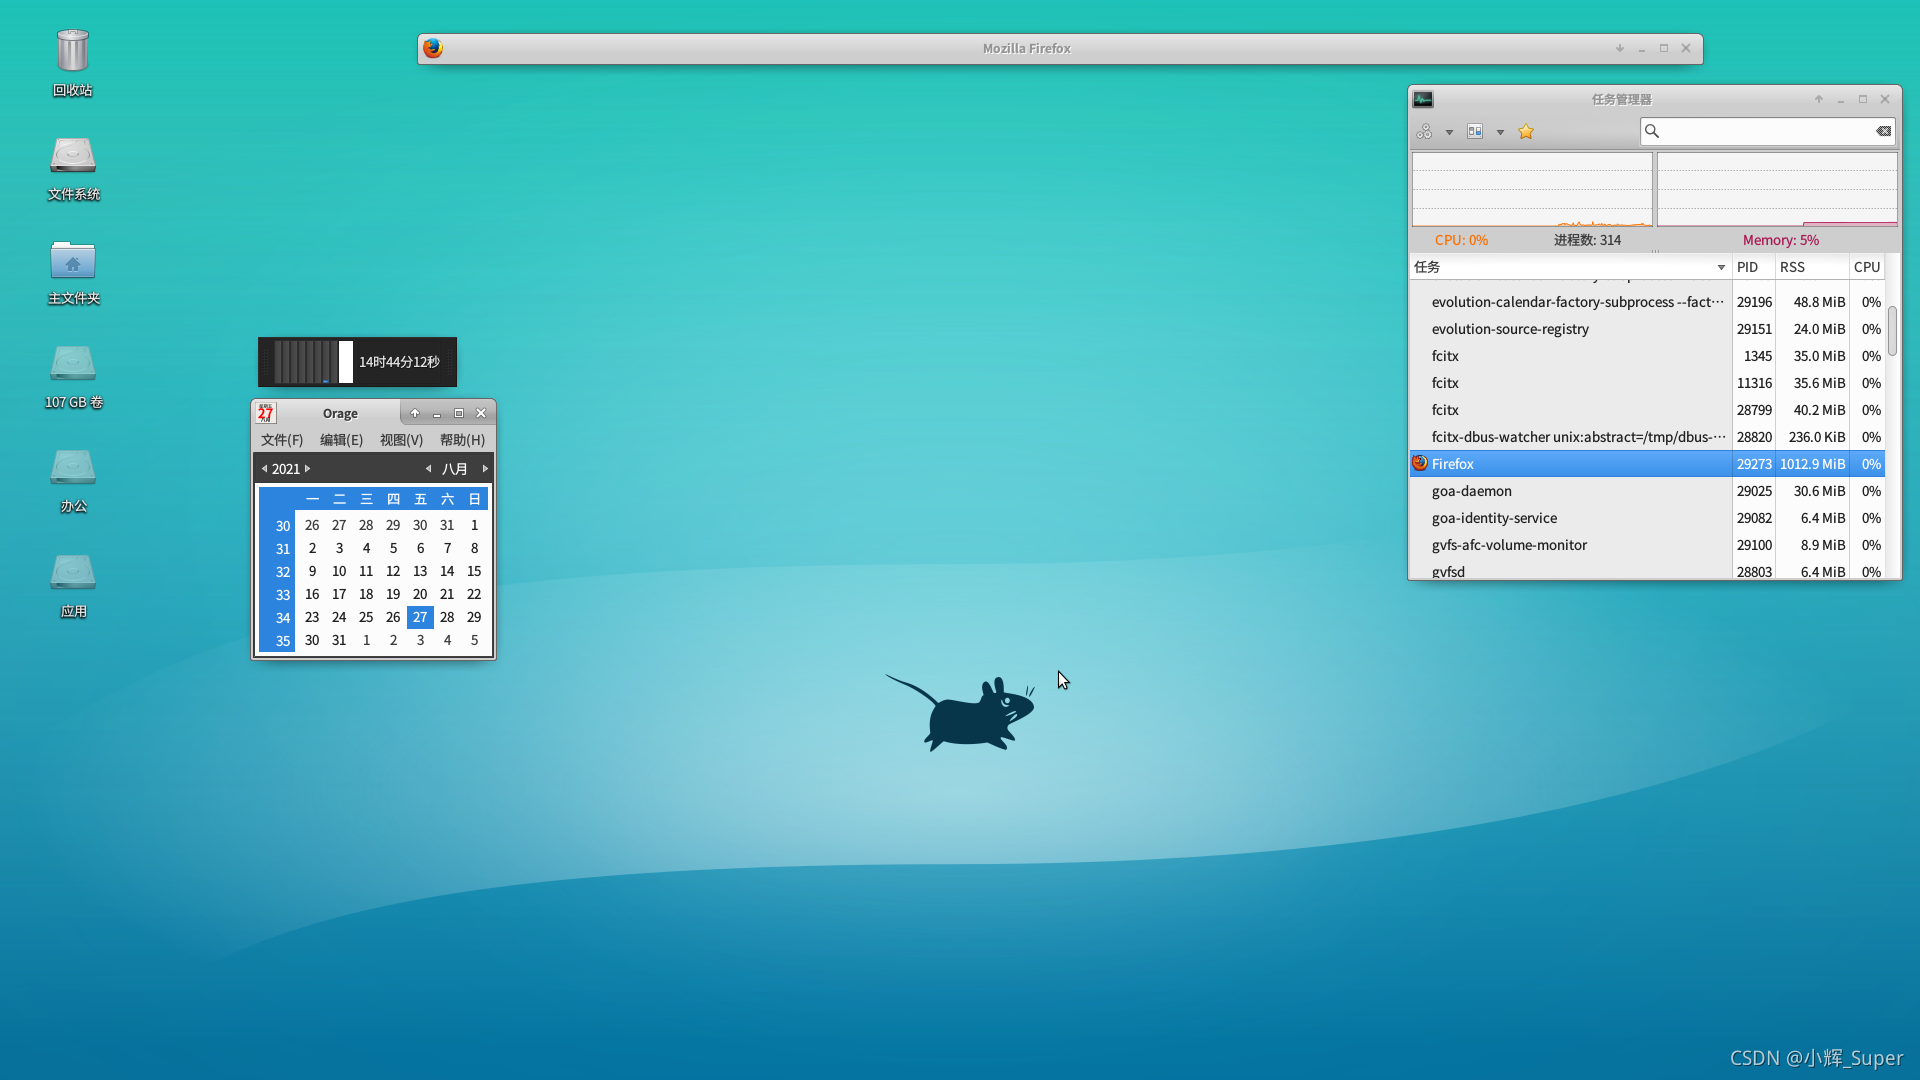Open the 文件(F) menu in Orage
Image resolution: width=1920 pixels, height=1080 pixels.
[x=282, y=440]
